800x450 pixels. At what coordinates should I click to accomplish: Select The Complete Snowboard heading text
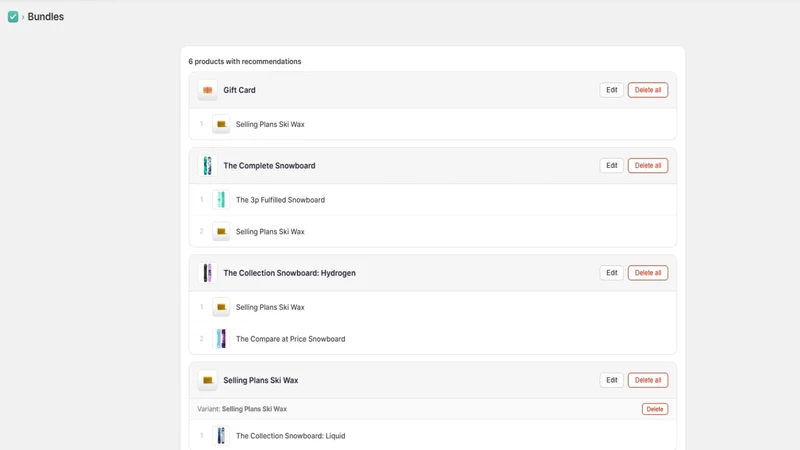click(269, 166)
